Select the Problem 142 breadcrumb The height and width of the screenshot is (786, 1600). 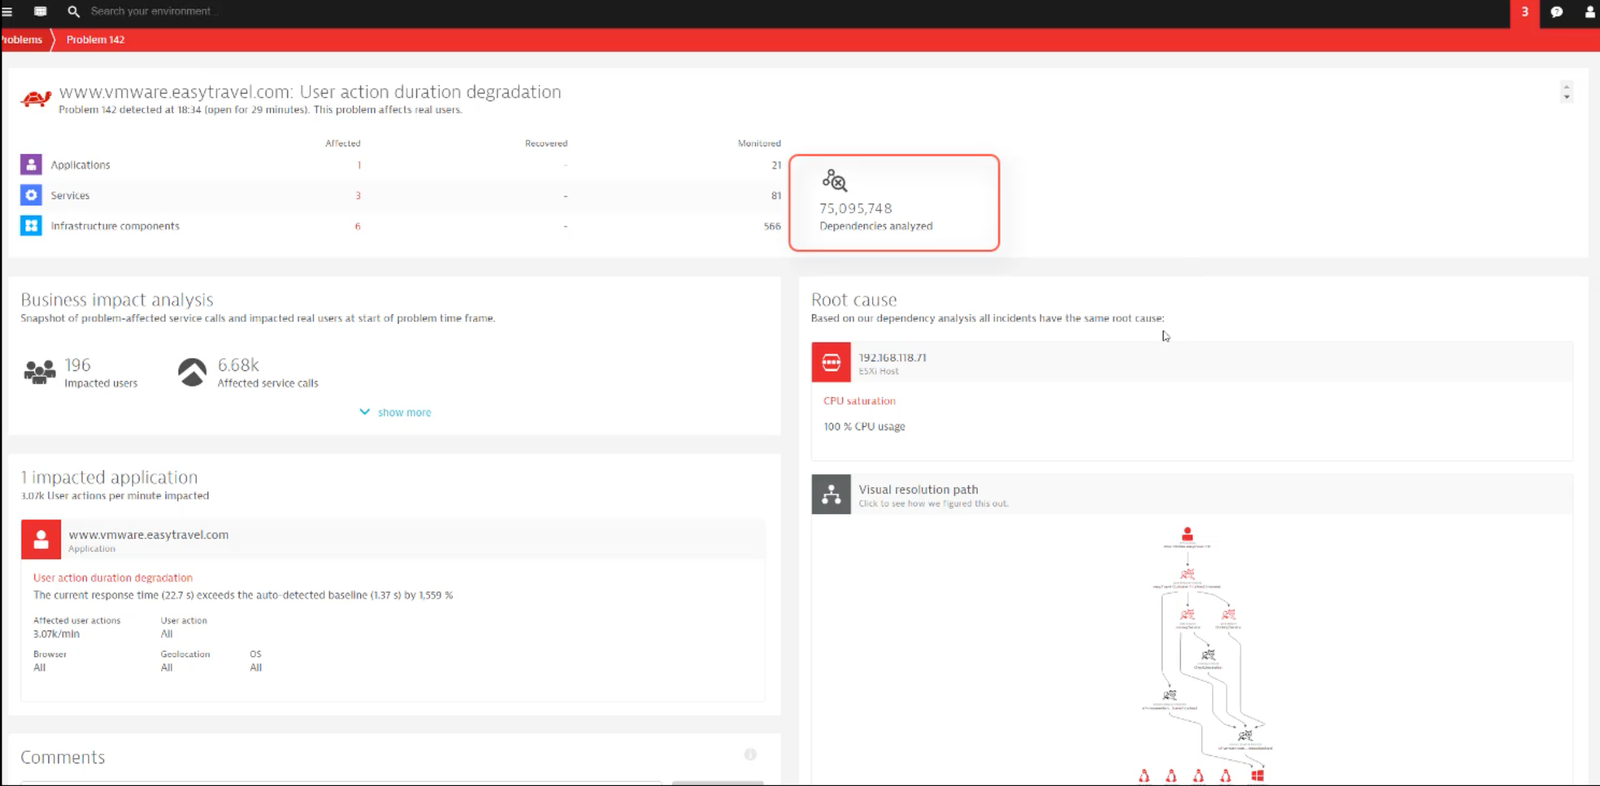(95, 40)
